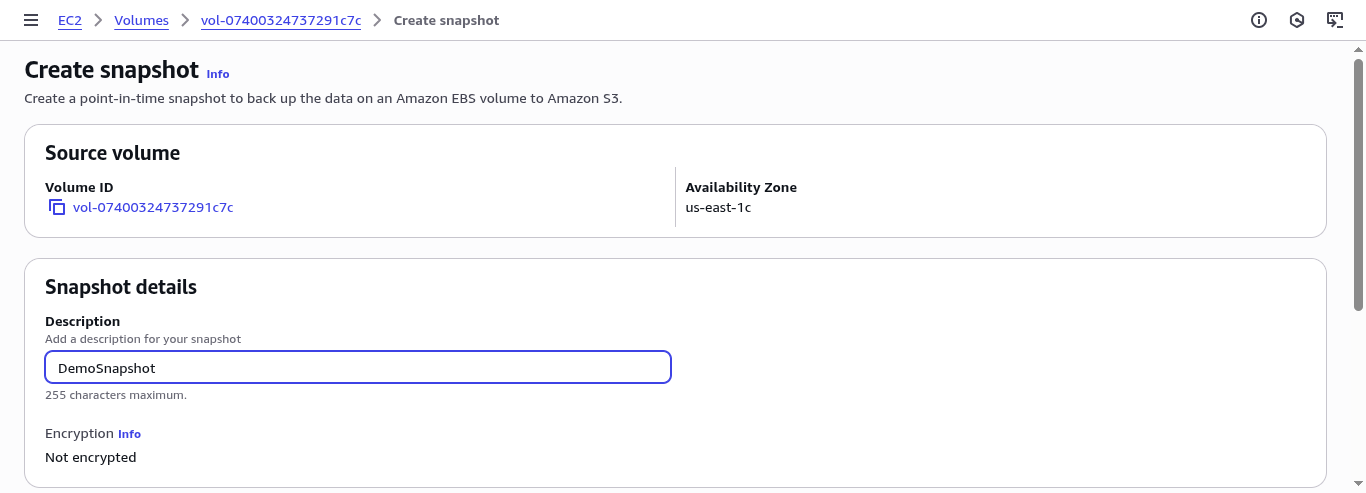The image size is (1366, 493).
Task: Click the chevron before Create snapshot breadcrumb
Action: coord(378,20)
